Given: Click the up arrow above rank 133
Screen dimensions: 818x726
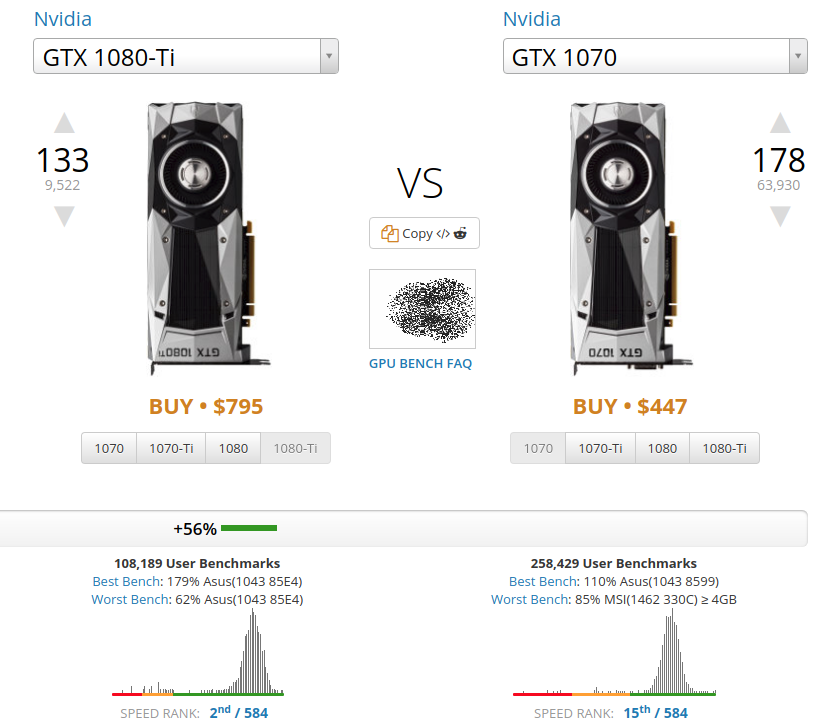Looking at the screenshot, I should 64,123.
